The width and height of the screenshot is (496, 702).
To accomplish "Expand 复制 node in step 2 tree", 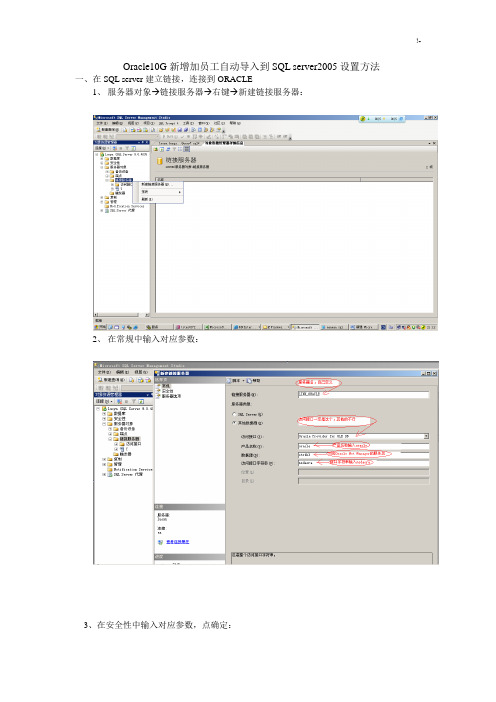I will pyautogui.click(x=104, y=459).
